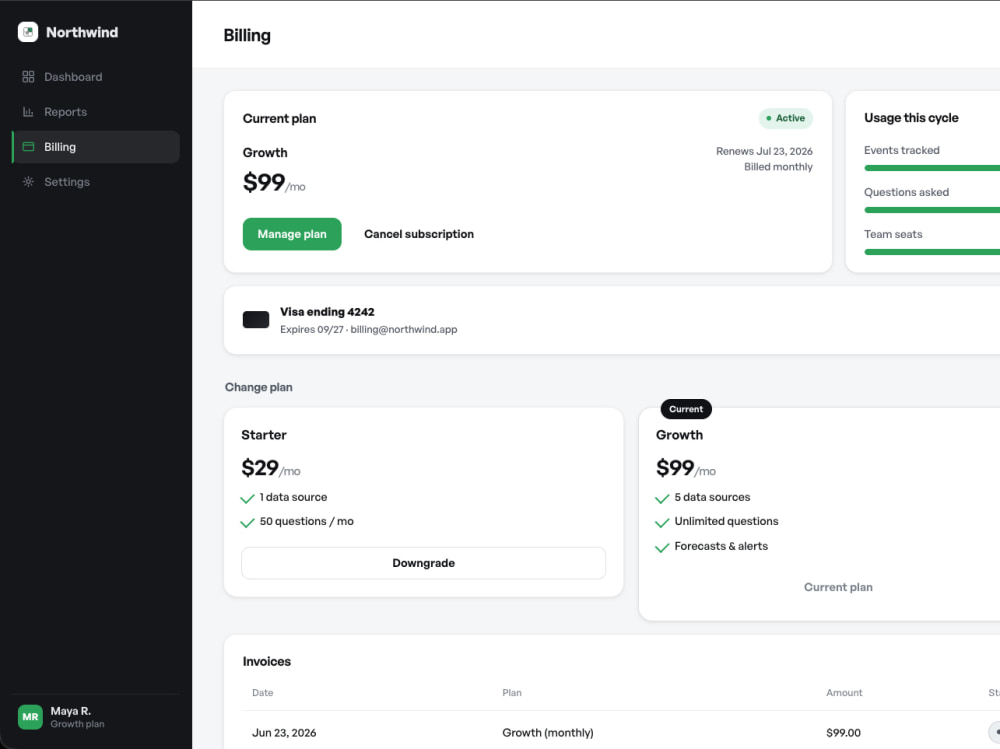Click the checkmark beside Forecasts & alerts
The image size is (1000, 749).
(662, 547)
